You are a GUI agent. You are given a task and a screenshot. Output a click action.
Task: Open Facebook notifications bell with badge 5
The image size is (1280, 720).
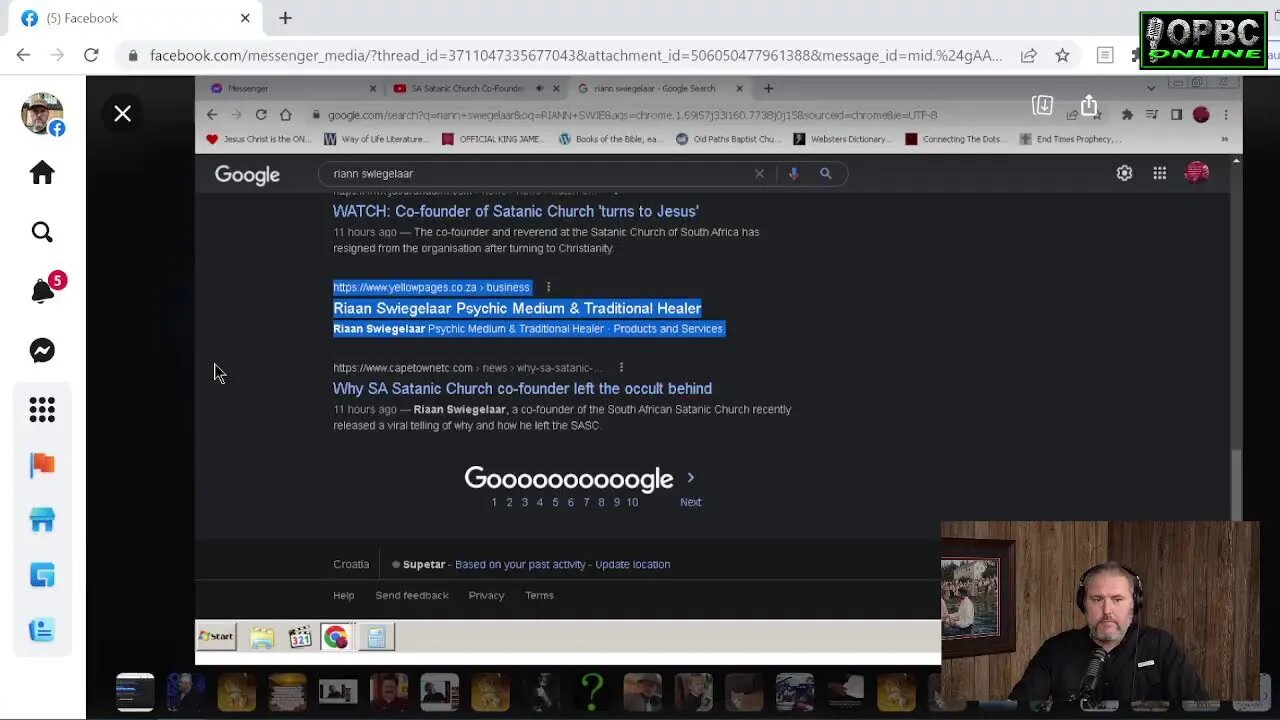tap(42, 291)
